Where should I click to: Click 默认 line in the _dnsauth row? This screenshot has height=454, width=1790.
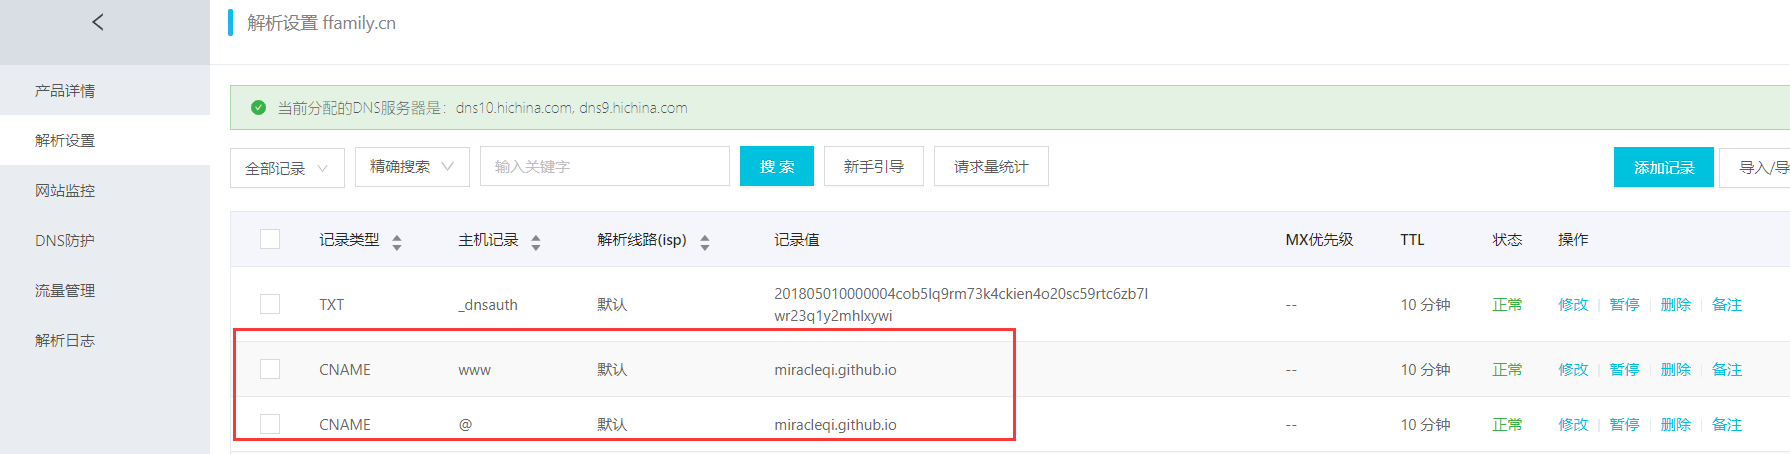point(612,305)
